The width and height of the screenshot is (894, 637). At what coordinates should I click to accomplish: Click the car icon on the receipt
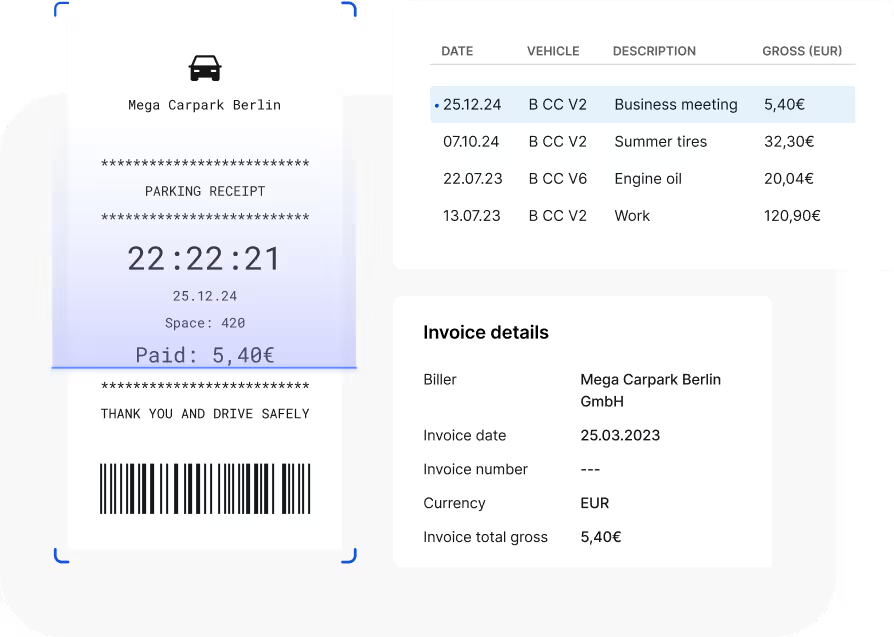coord(205,68)
